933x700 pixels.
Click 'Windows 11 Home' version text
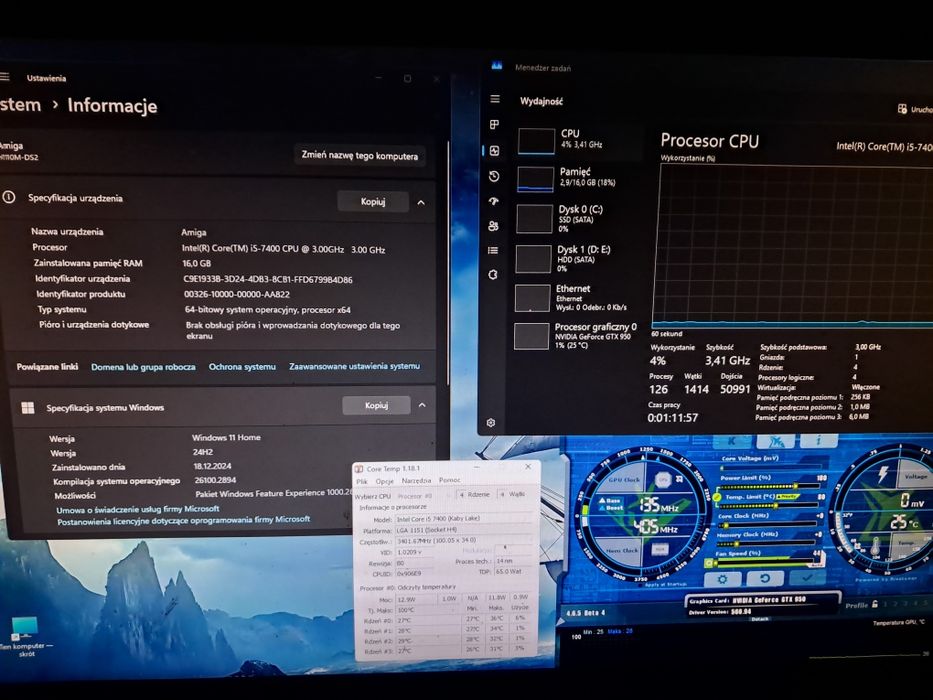pyautogui.click(x=226, y=438)
